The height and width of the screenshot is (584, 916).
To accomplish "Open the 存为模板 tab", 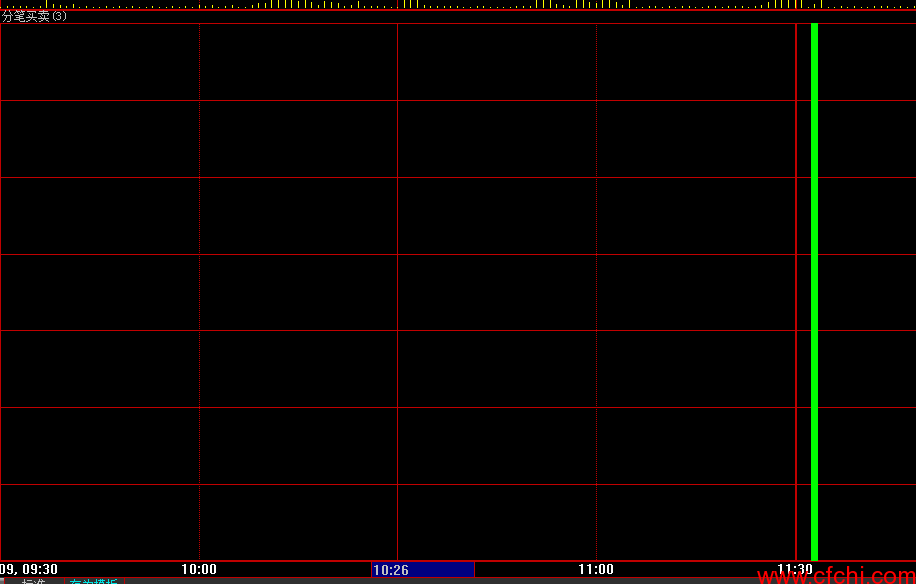I will pos(93,581).
